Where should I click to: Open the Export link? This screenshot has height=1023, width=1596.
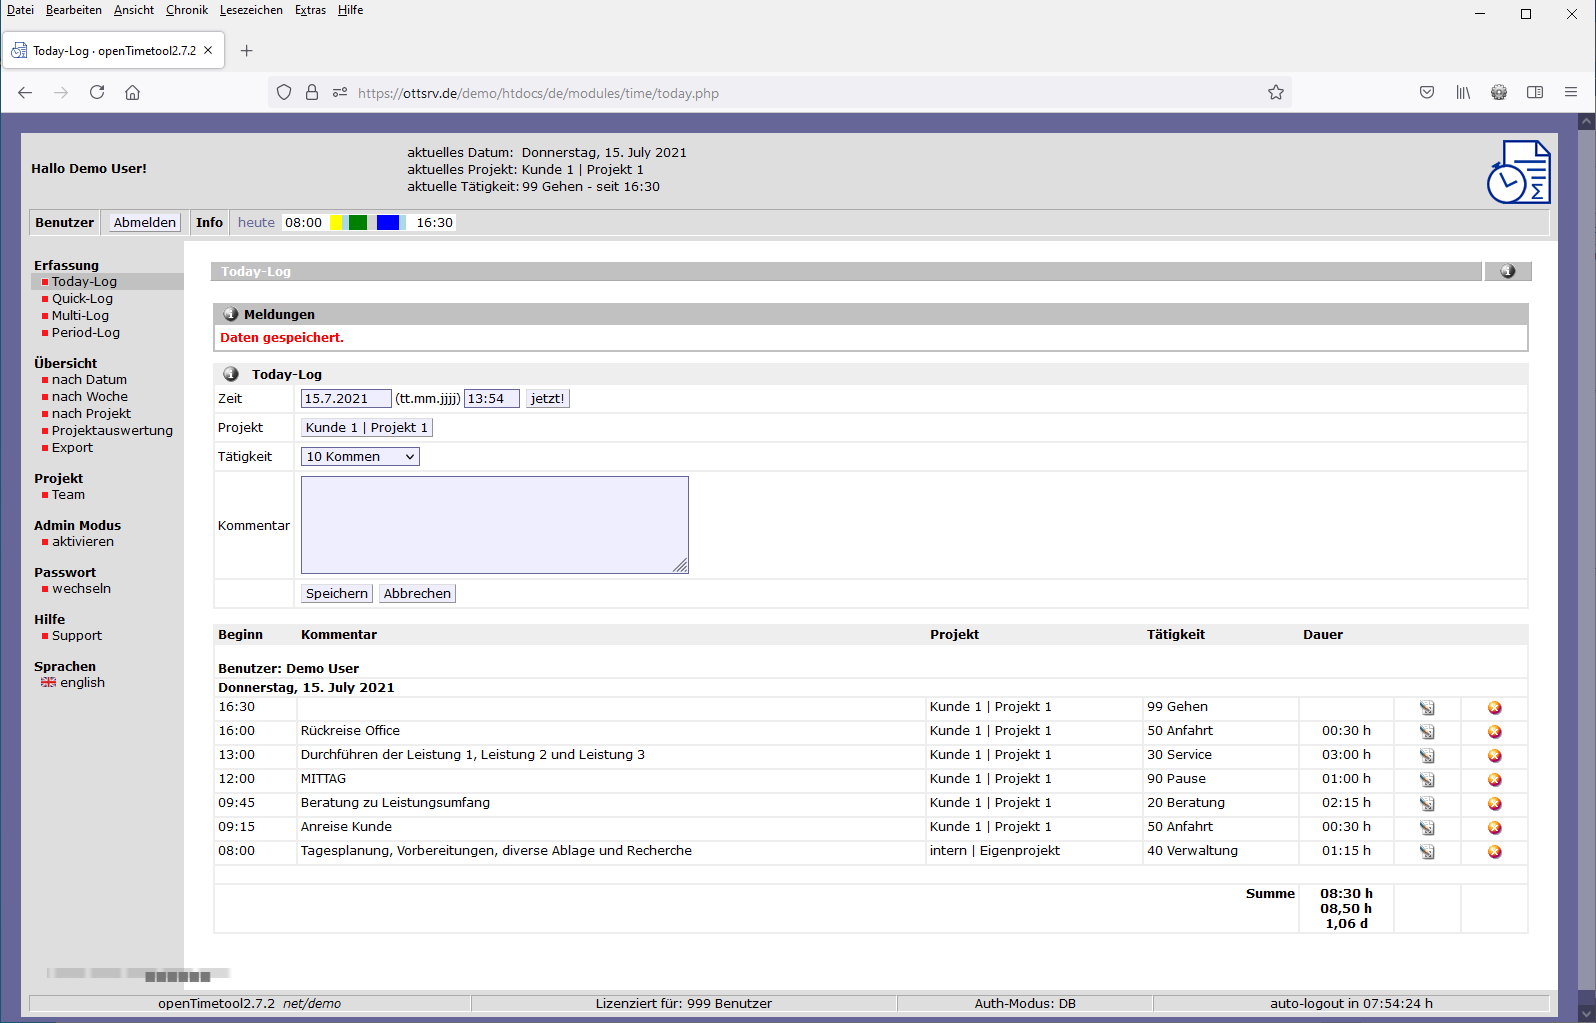(72, 448)
